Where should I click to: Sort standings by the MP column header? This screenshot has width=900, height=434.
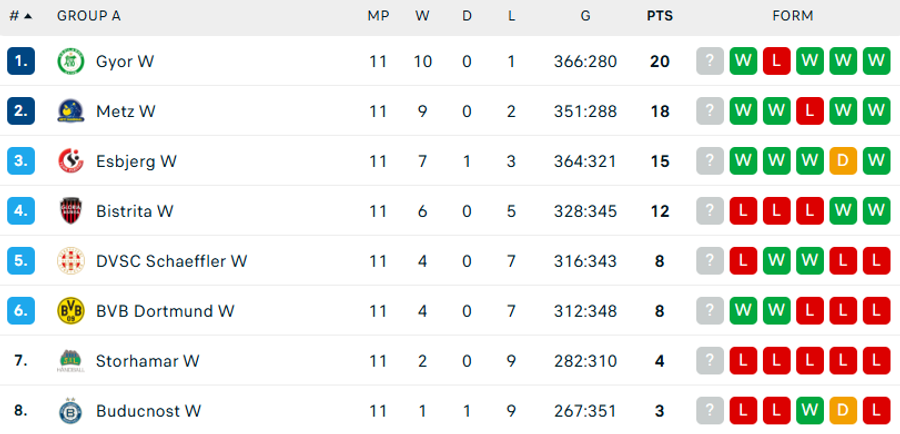tap(378, 16)
